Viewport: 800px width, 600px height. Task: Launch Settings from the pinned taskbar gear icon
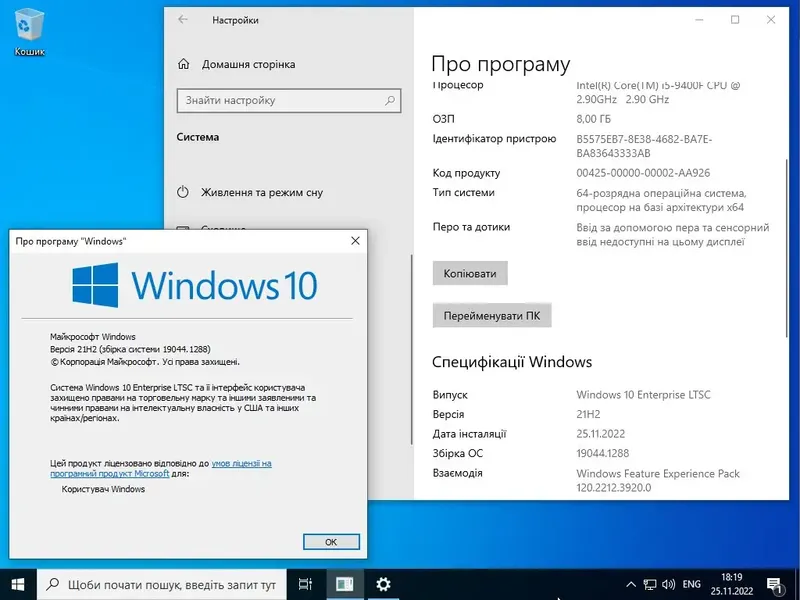tap(383, 584)
